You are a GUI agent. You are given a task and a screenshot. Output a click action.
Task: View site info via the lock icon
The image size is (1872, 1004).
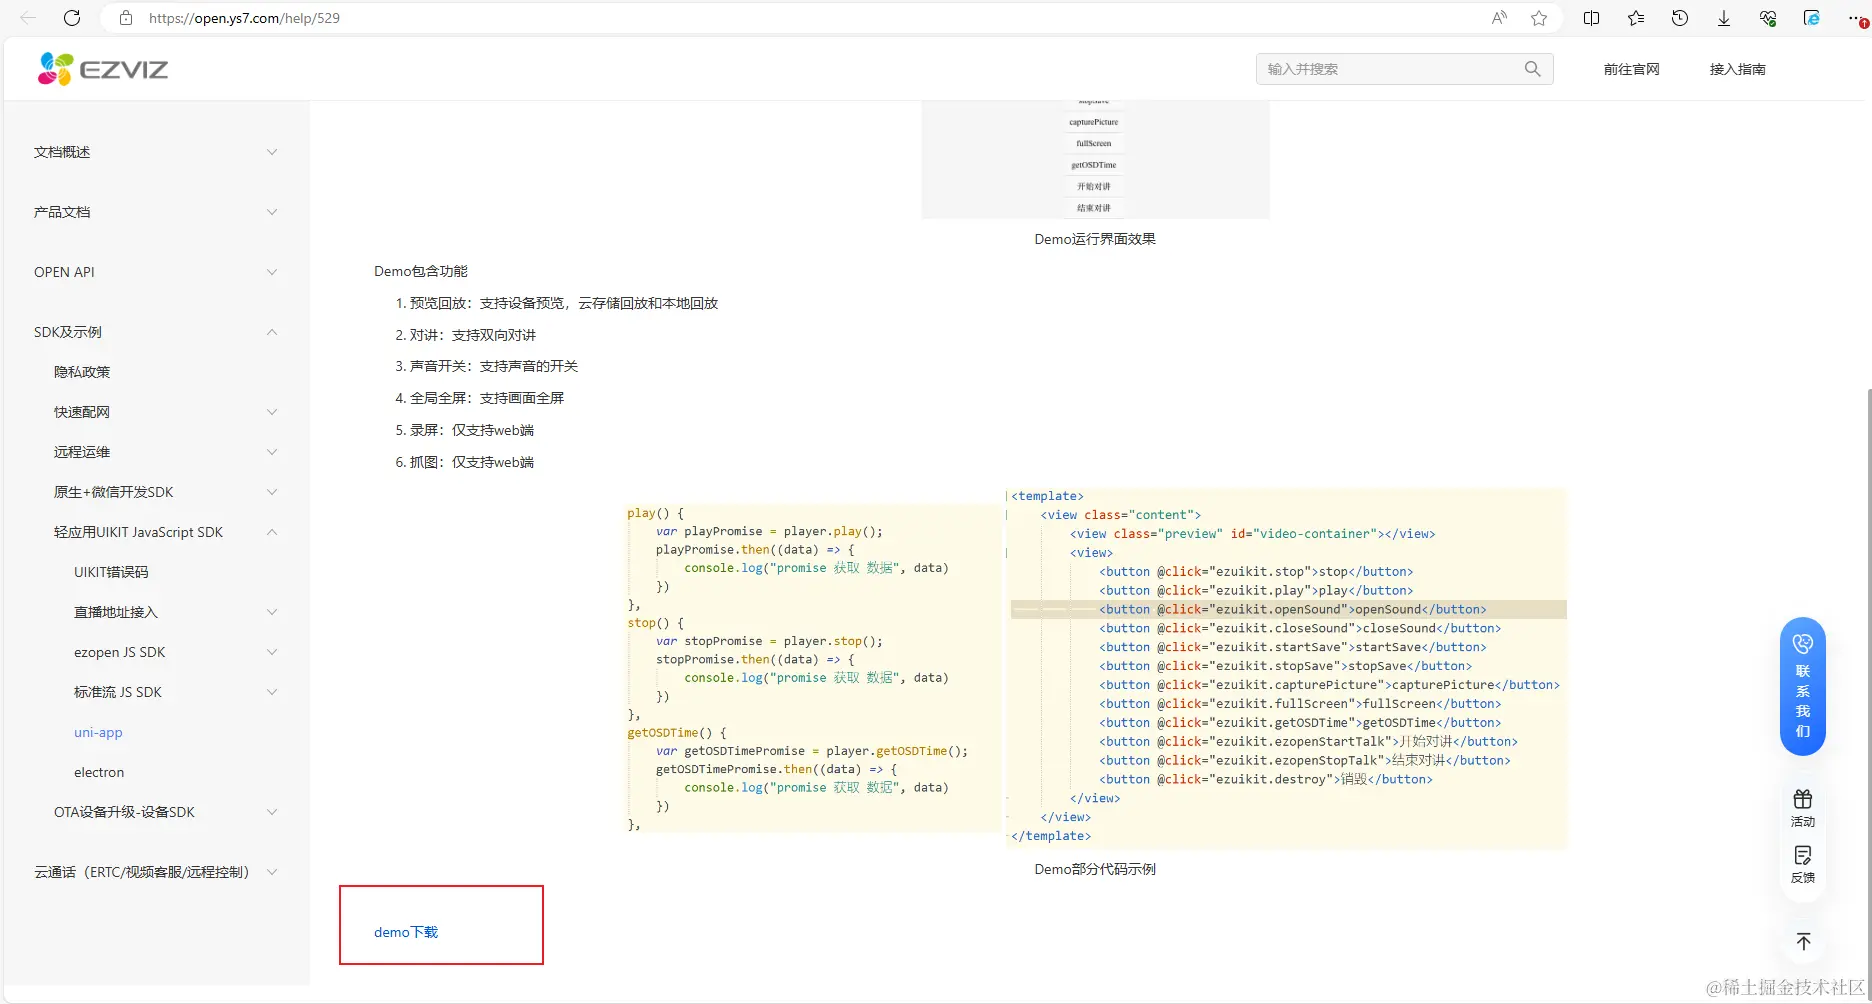(x=126, y=18)
